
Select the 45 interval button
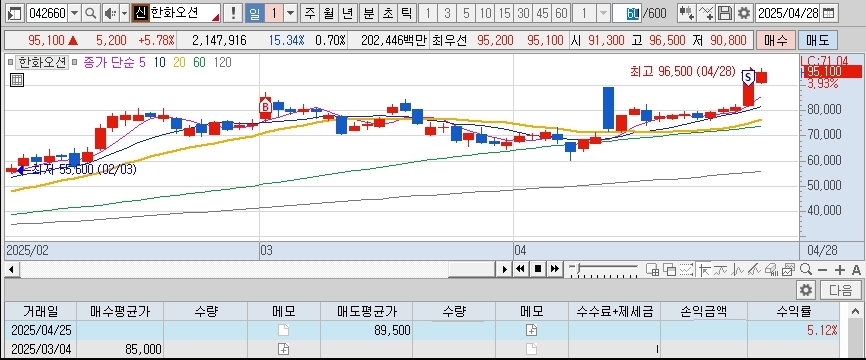click(542, 13)
